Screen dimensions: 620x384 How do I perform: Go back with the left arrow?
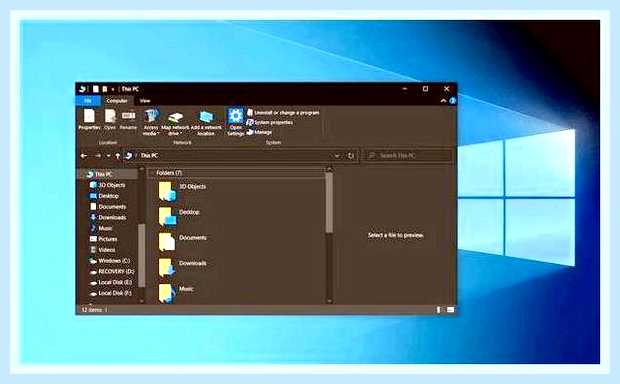(84, 156)
